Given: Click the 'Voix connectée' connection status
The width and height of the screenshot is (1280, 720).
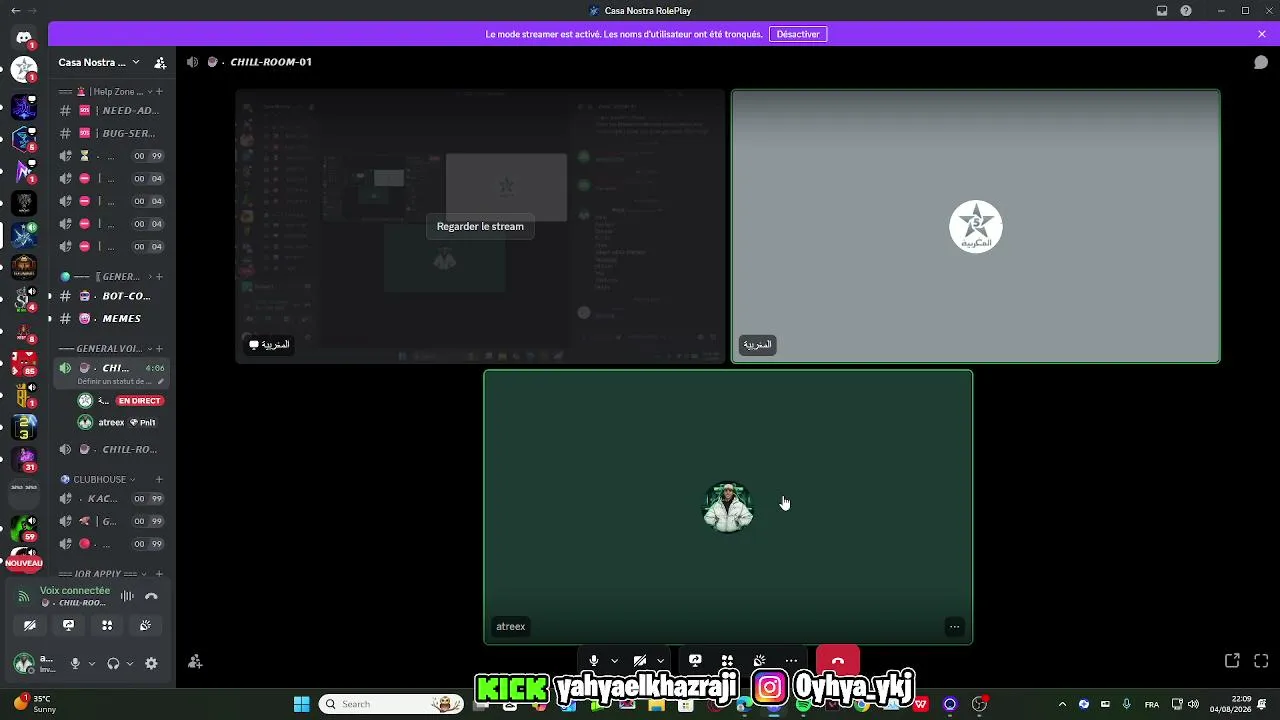Looking at the screenshot, I should (x=75, y=591).
